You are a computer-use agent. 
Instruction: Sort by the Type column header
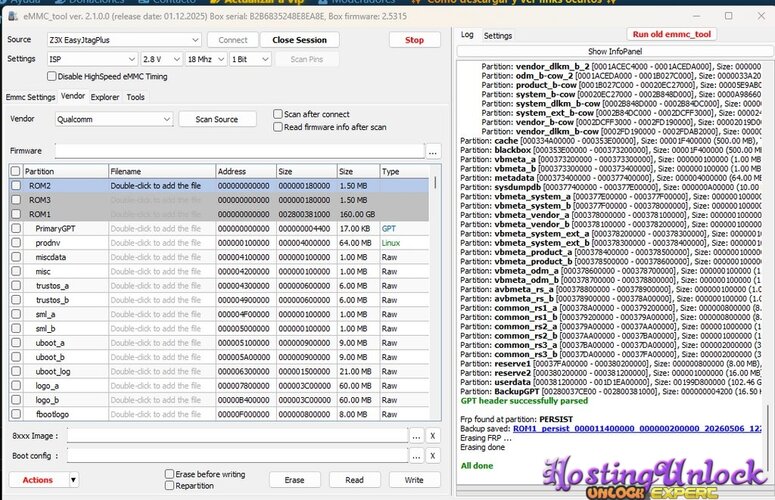pyautogui.click(x=404, y=171)
